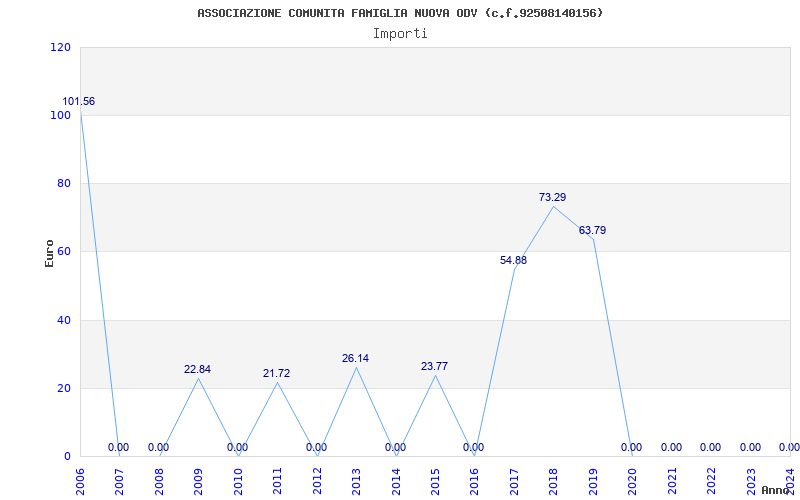Image resolution: width=800 pixels, height=500 pixels.
Task: Select the 80 y-axis tick label
Action: 63,183
